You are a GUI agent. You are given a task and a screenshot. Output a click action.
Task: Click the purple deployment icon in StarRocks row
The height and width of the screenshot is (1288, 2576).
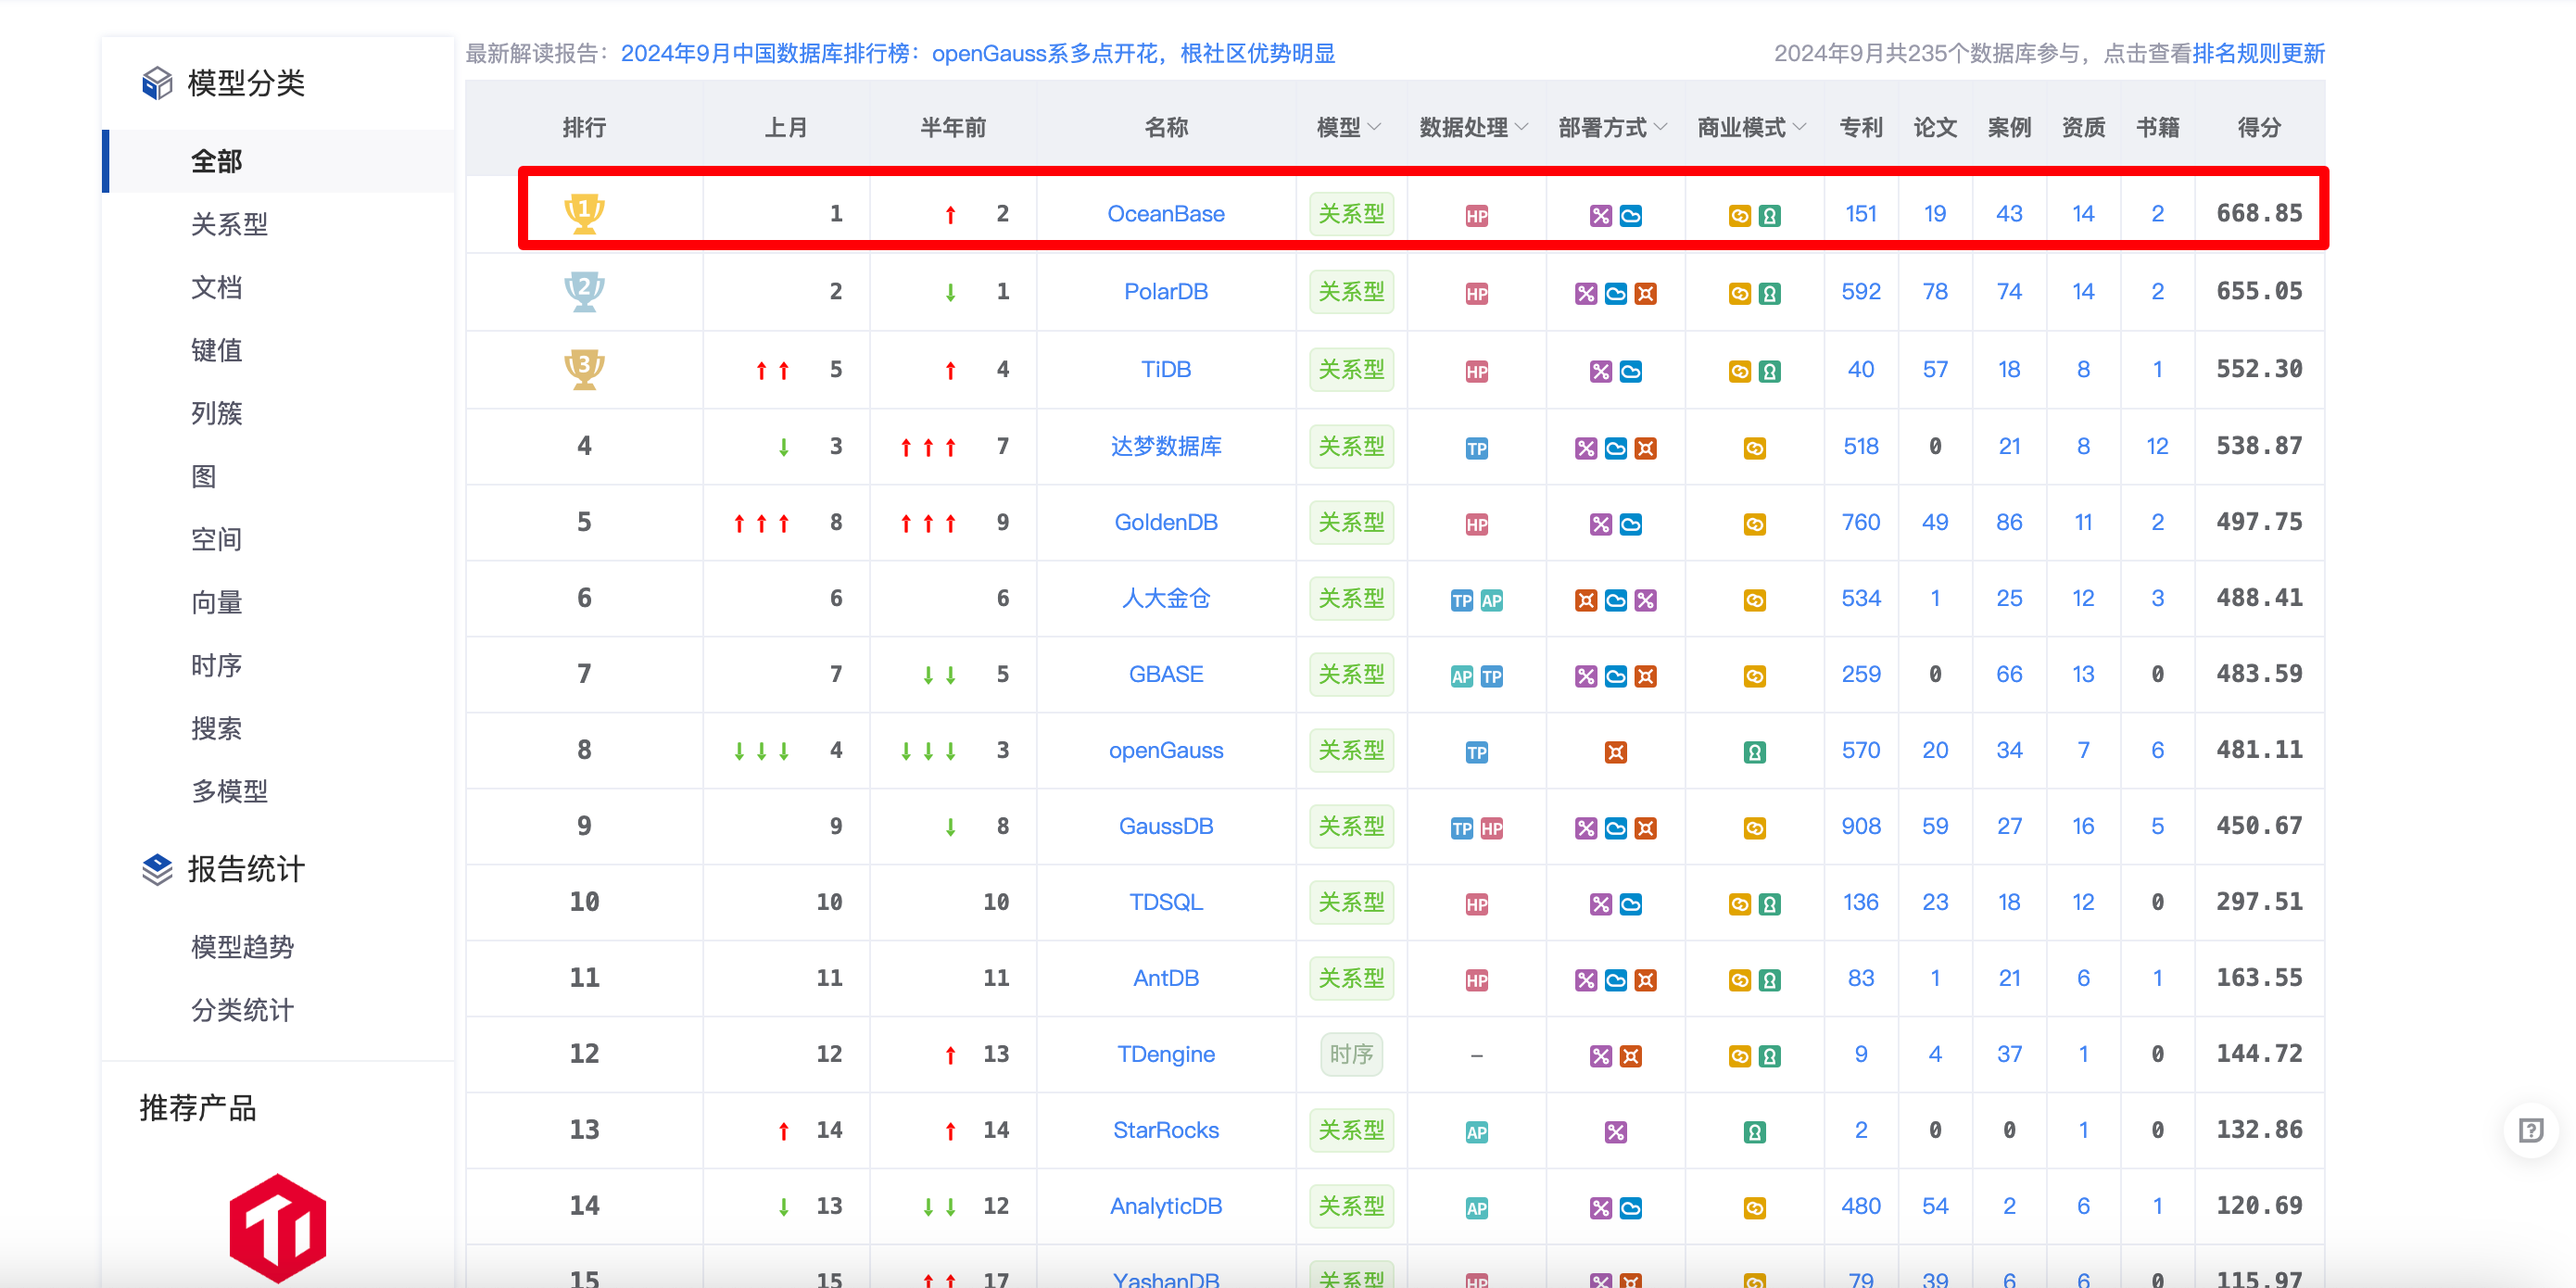[1615, 1132]
